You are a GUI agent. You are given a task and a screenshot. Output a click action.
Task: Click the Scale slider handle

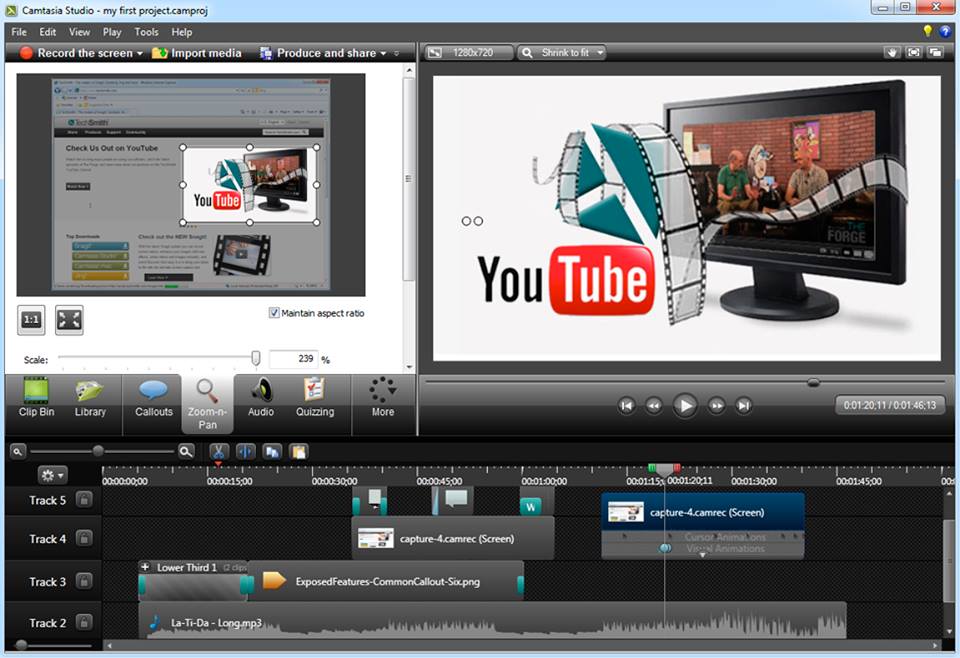256,358
